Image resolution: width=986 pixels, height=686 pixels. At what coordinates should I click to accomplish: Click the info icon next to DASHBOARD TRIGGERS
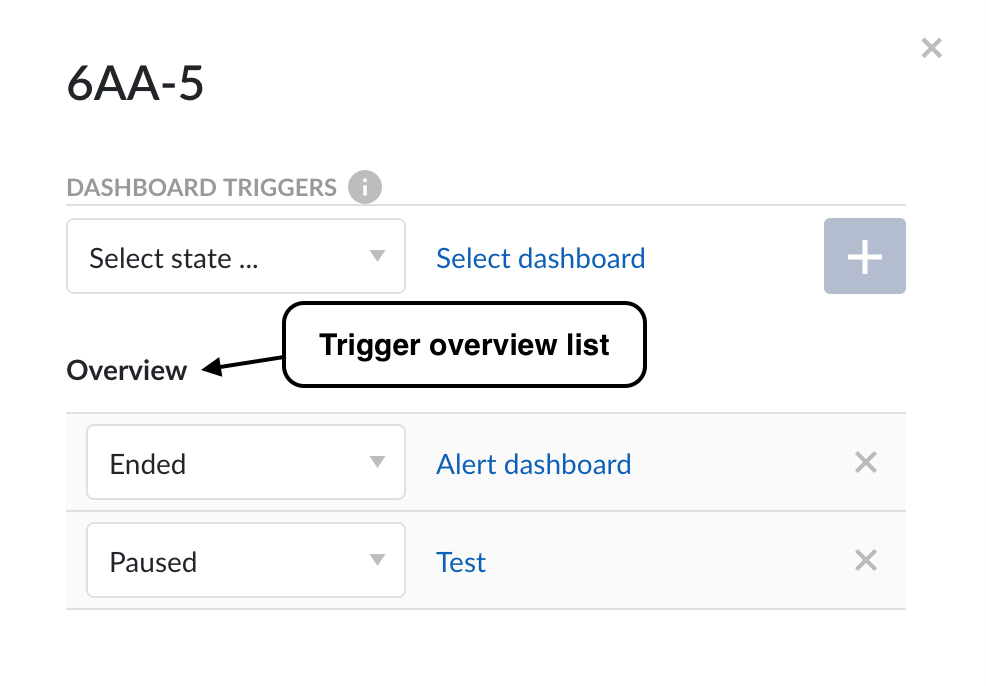click(x=365, y=186)
